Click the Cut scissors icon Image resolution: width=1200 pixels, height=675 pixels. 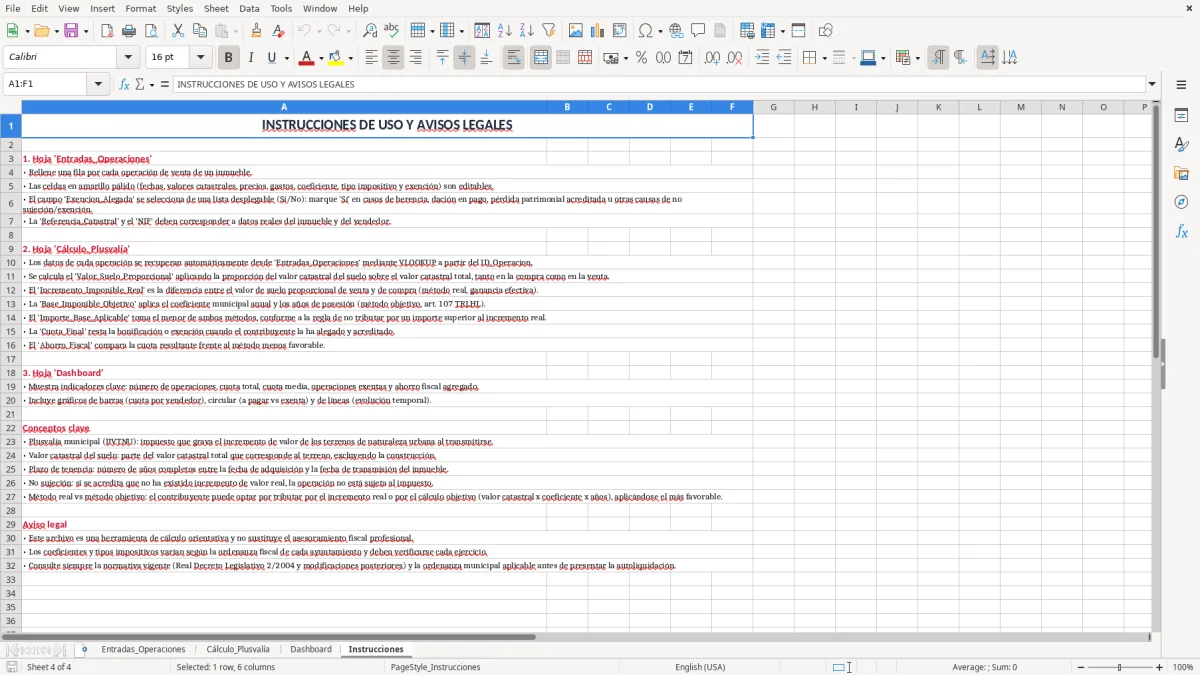177,31
